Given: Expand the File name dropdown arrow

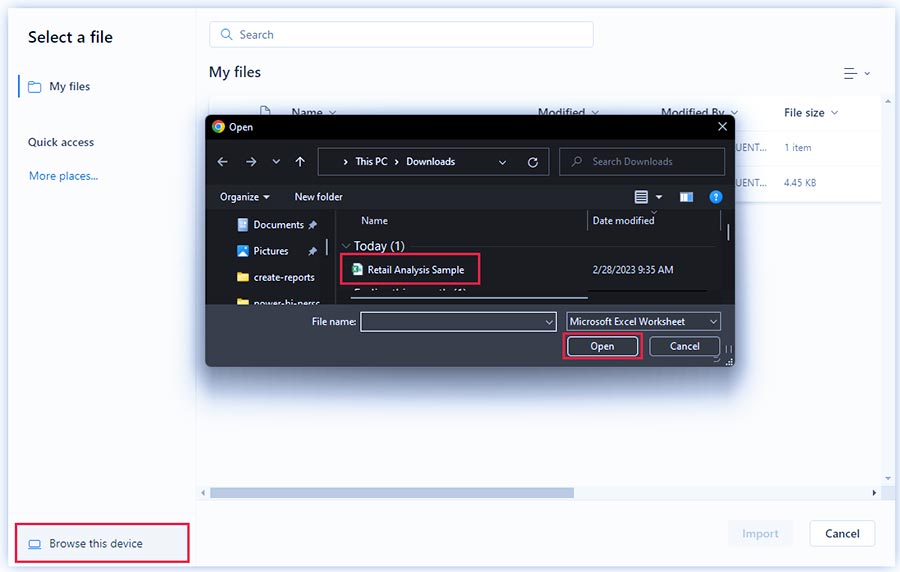Looking at the screenshot, I should coord(549,322).
